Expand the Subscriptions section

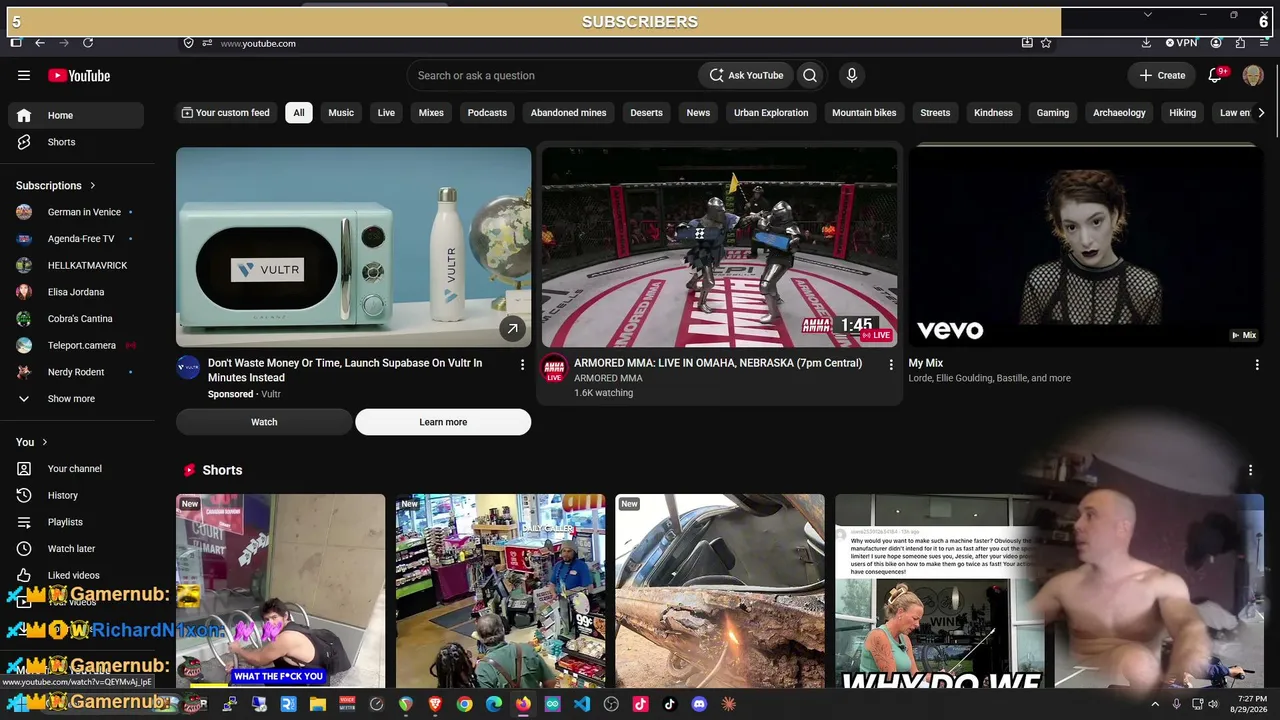coord(56,185)
